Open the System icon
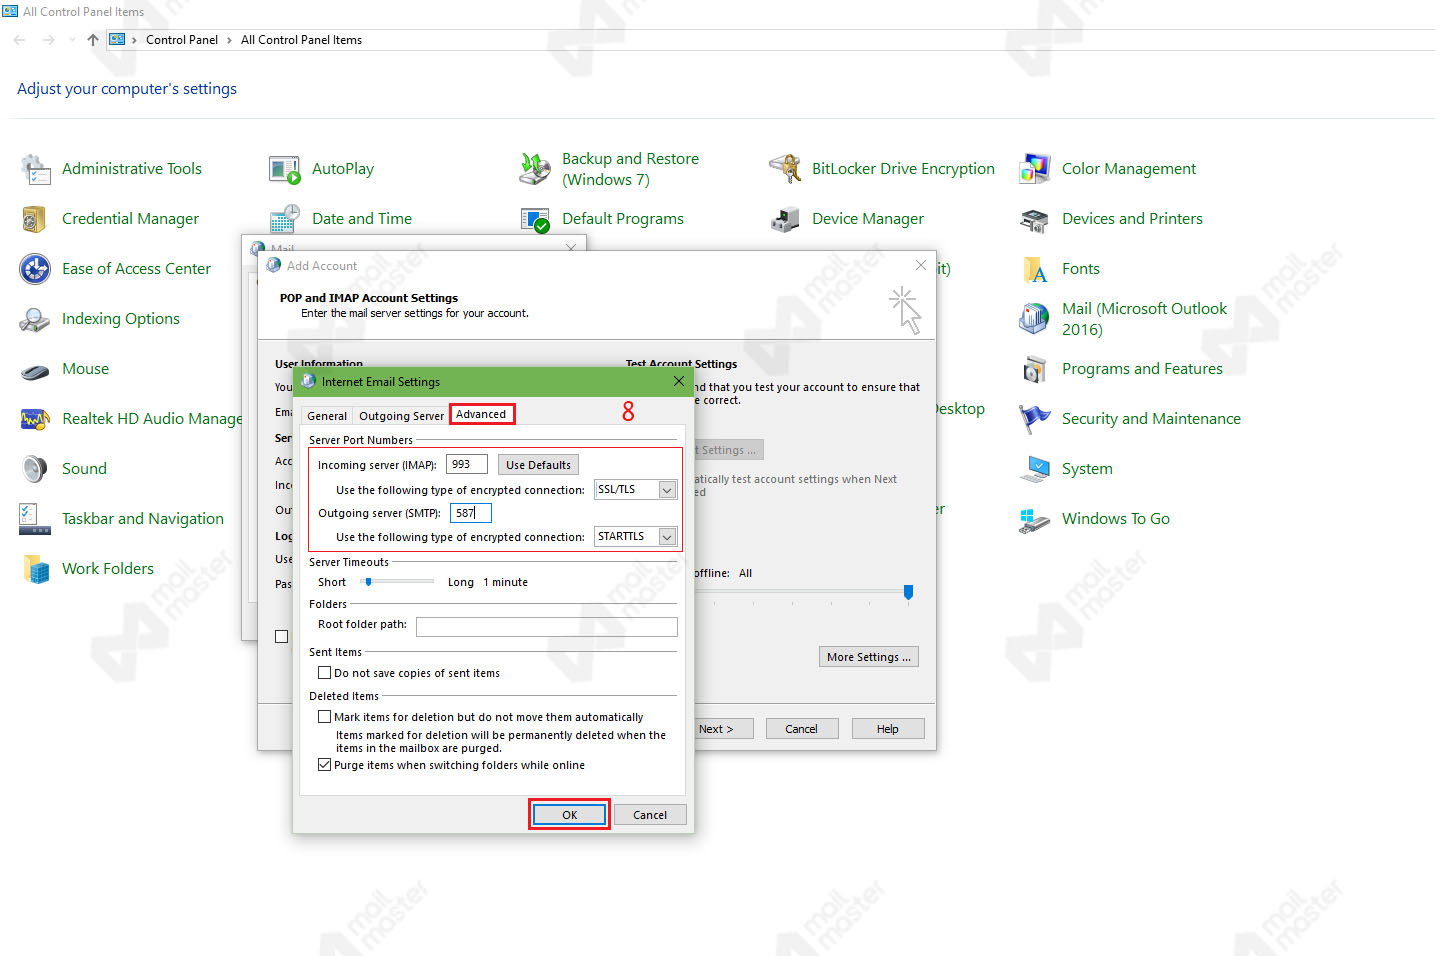 pyautogui.click(x=1035, y=469)
